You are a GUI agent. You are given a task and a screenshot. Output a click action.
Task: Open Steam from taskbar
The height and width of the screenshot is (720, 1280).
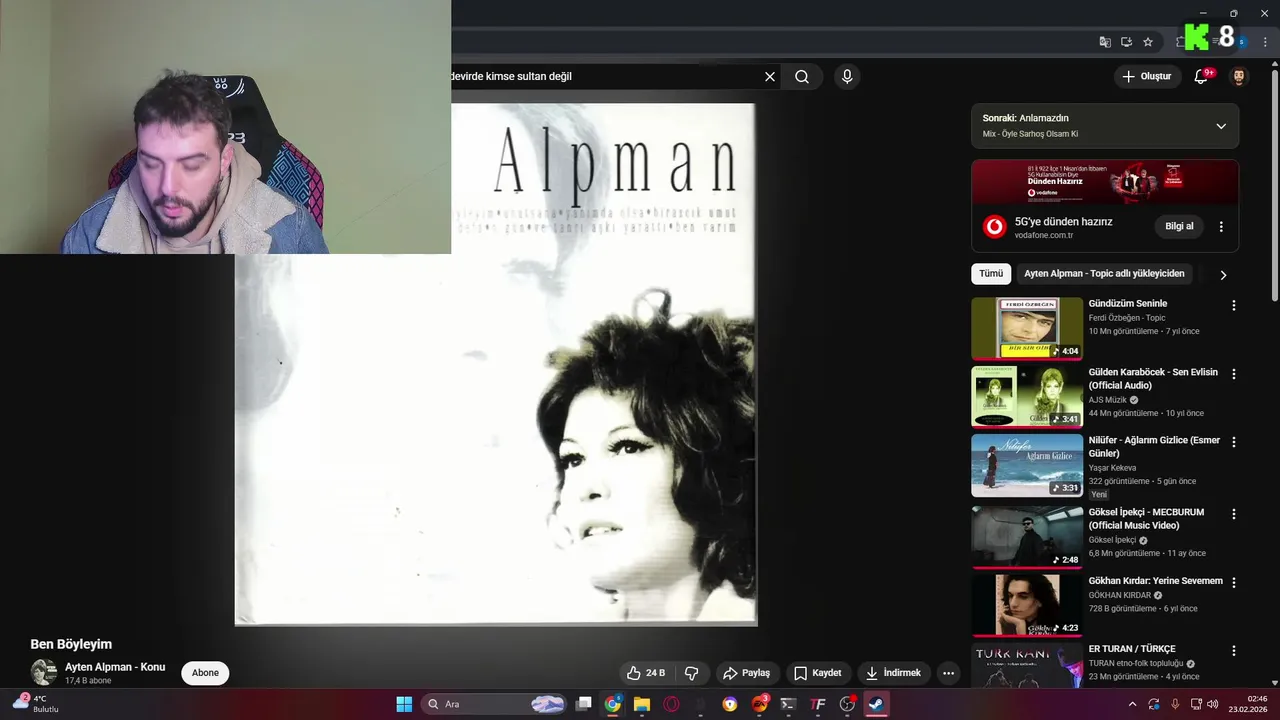[876, 704]
